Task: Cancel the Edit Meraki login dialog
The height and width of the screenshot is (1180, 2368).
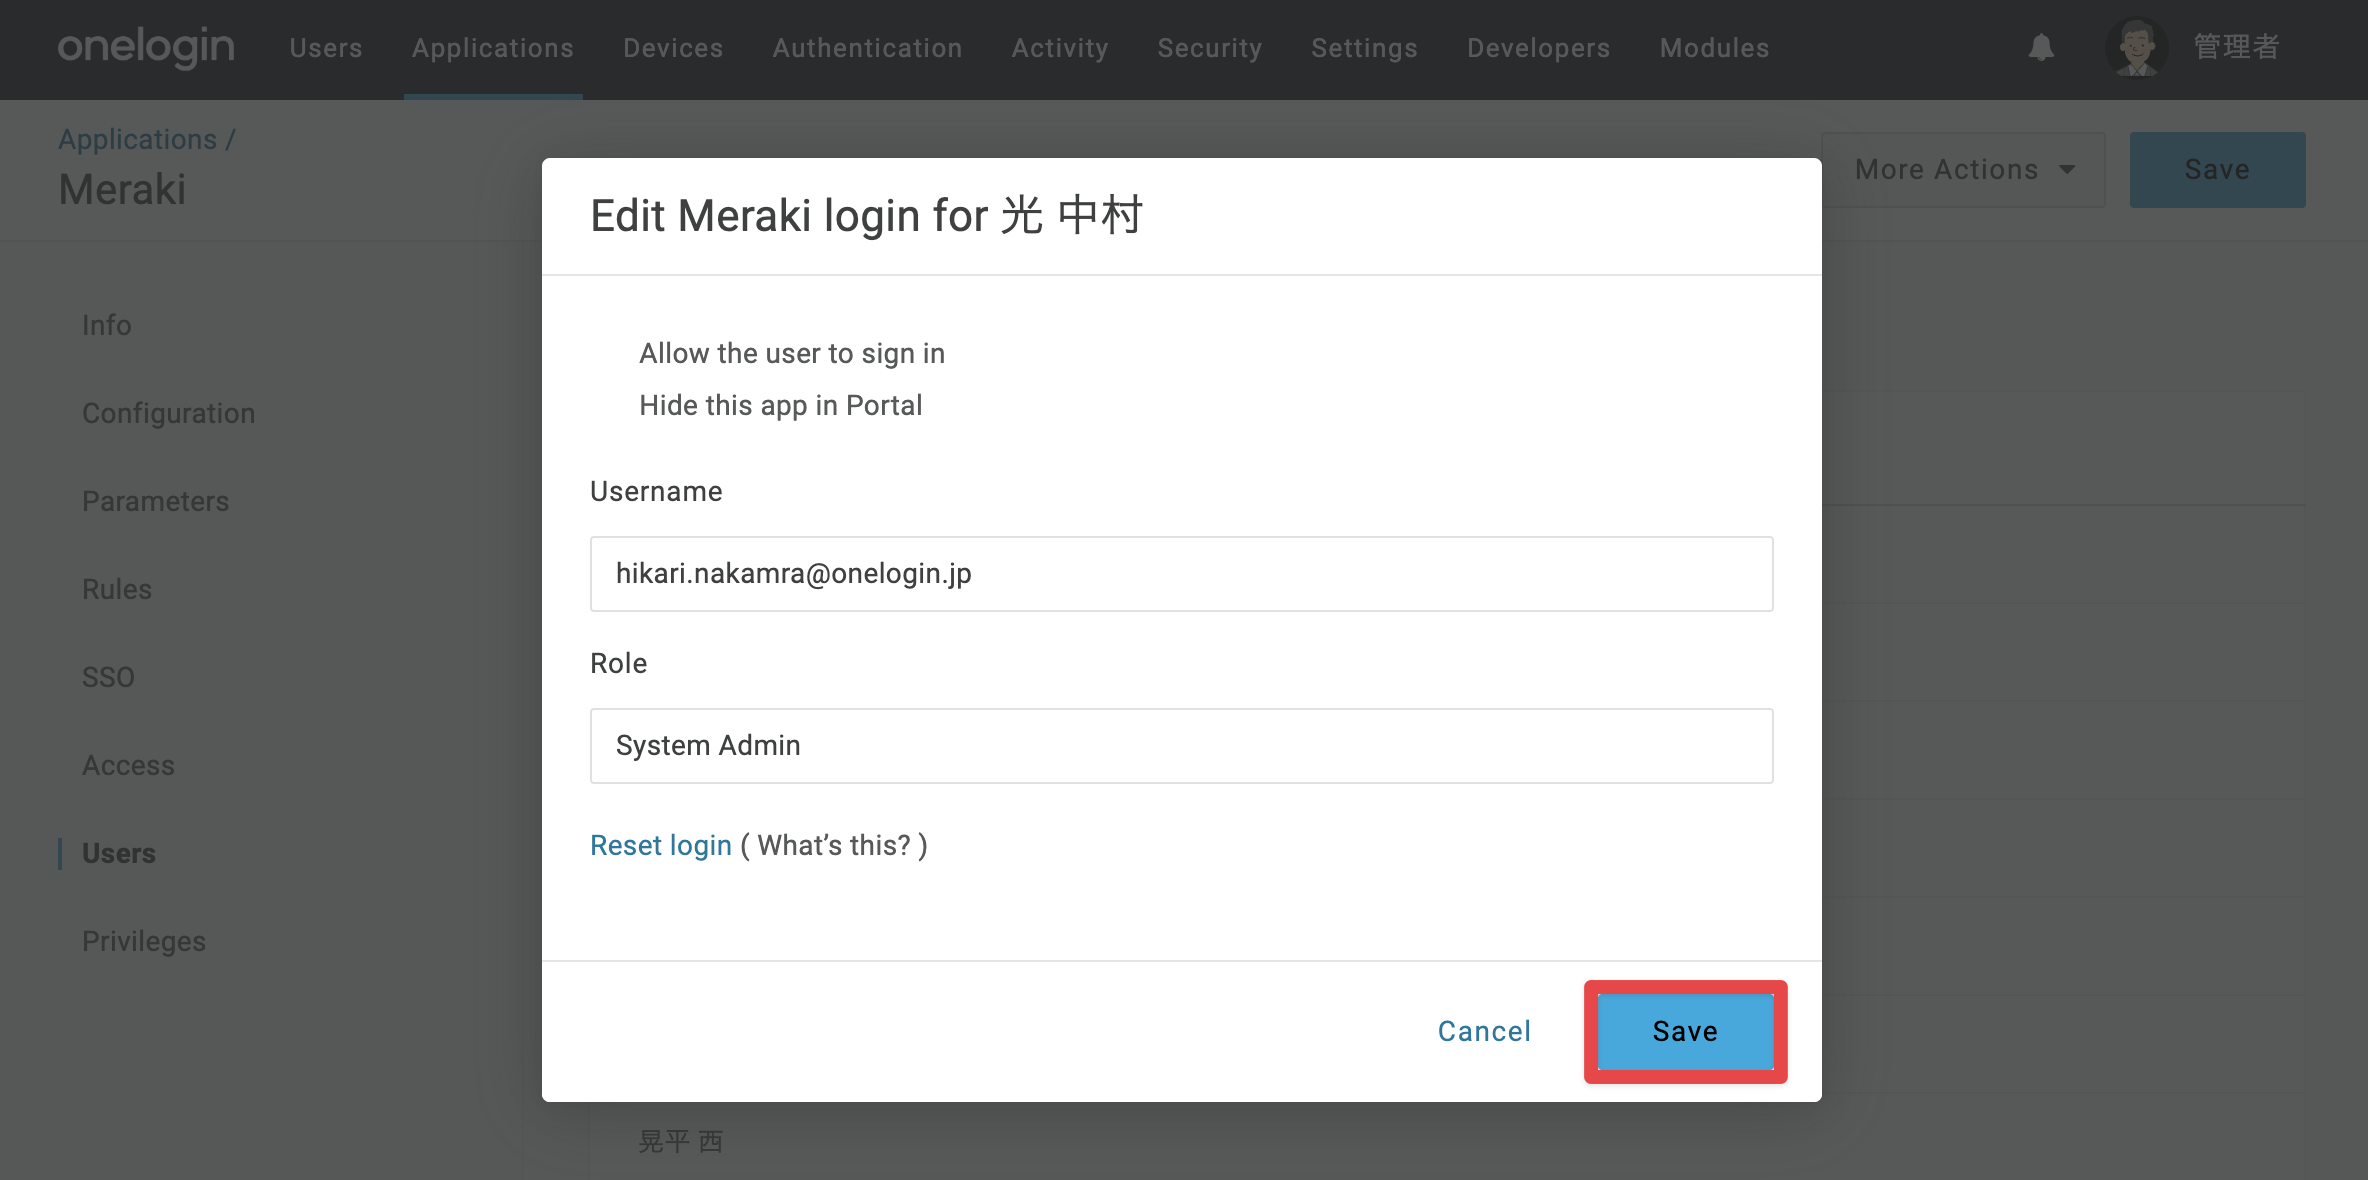Action: (x=1484, y=1031)
